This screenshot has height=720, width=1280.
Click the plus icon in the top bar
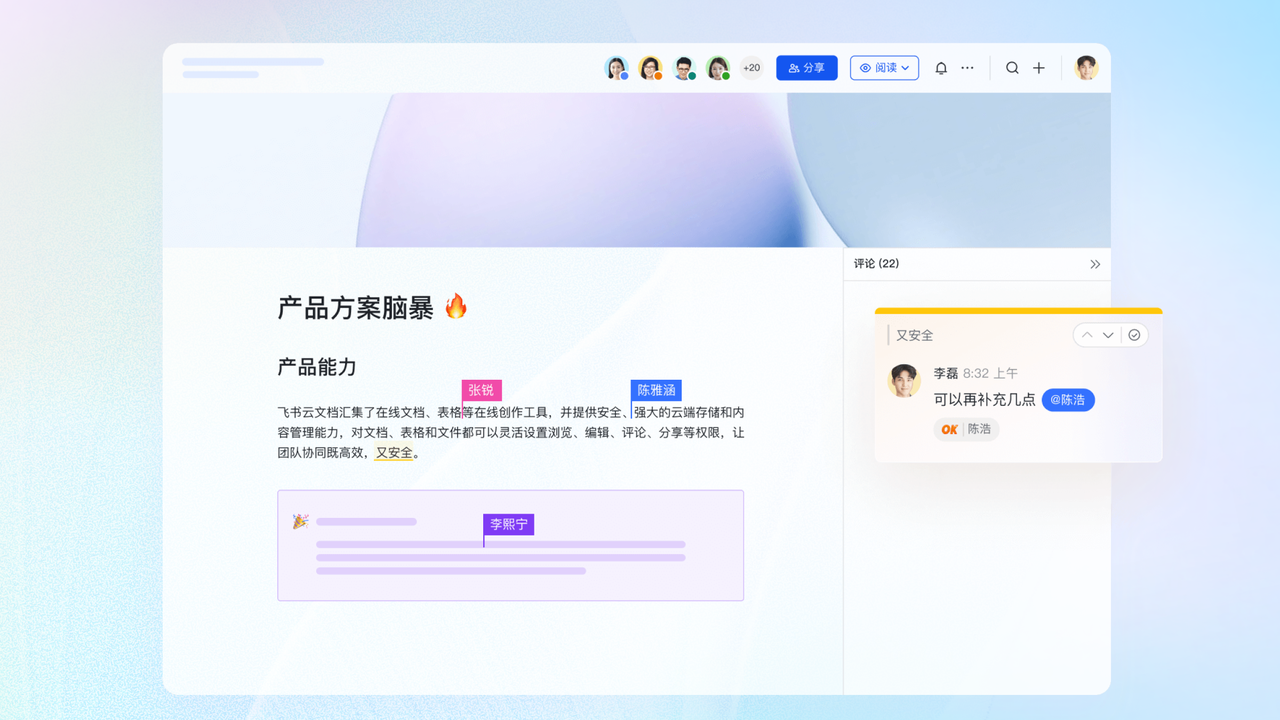click(x=1039, y=68)
